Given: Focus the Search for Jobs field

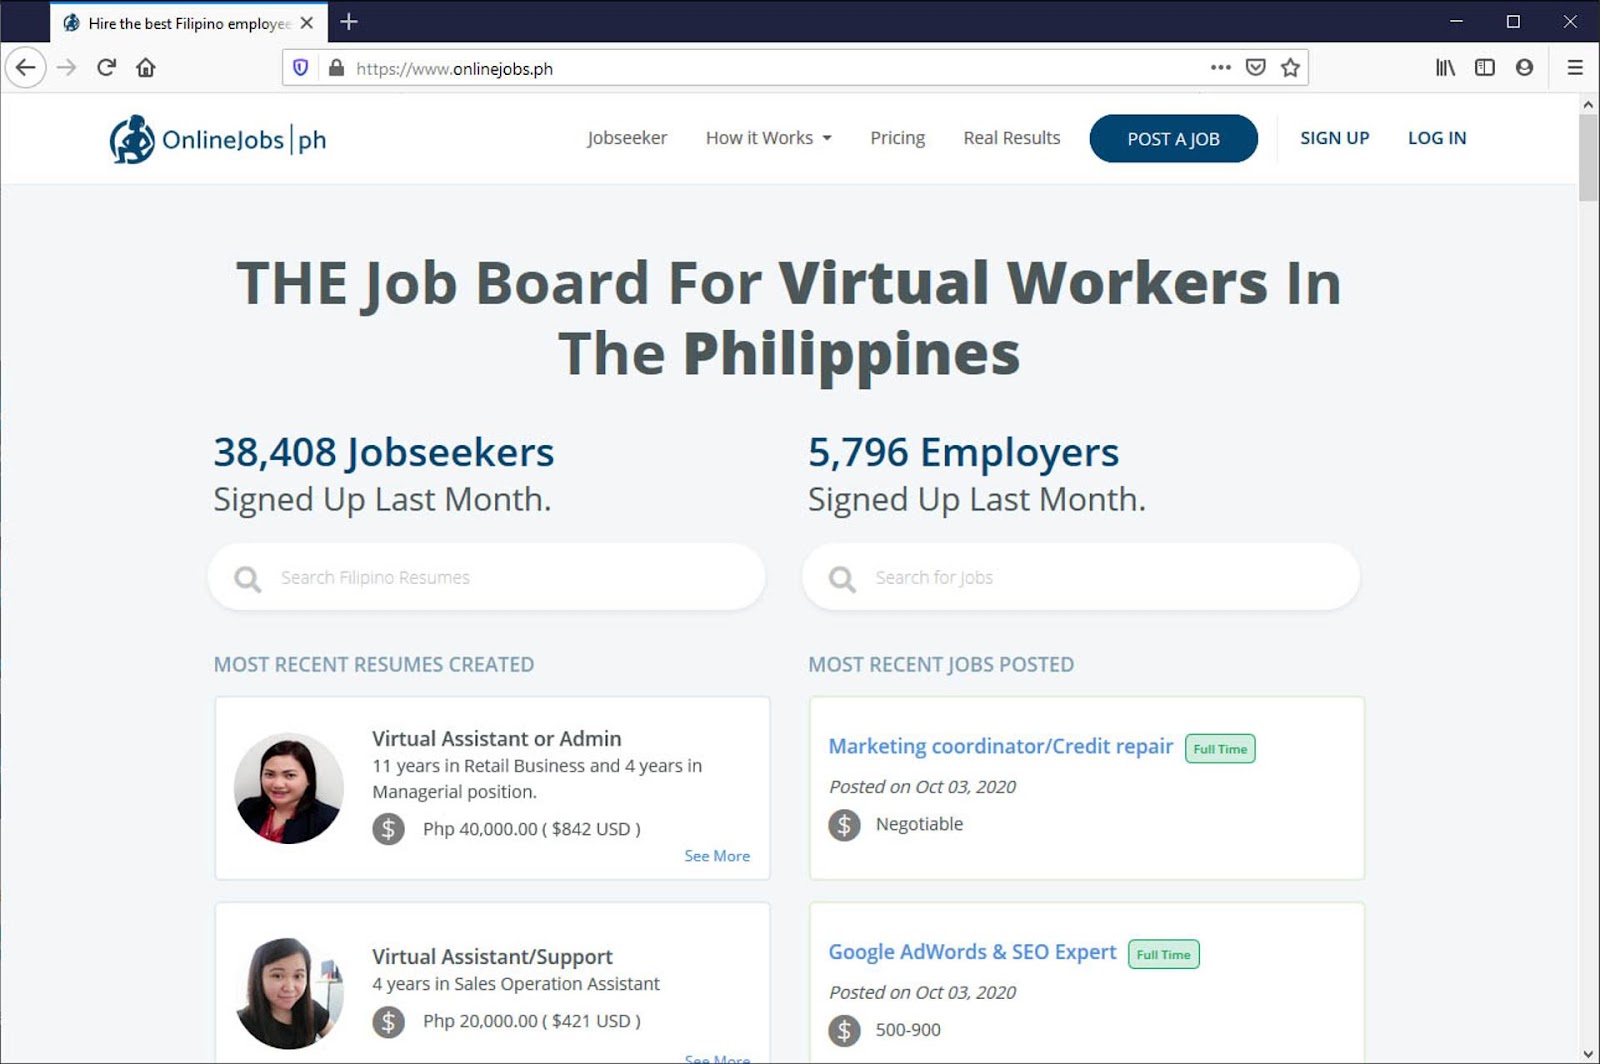Looking at the screenshot, I should pos(1081,578).
